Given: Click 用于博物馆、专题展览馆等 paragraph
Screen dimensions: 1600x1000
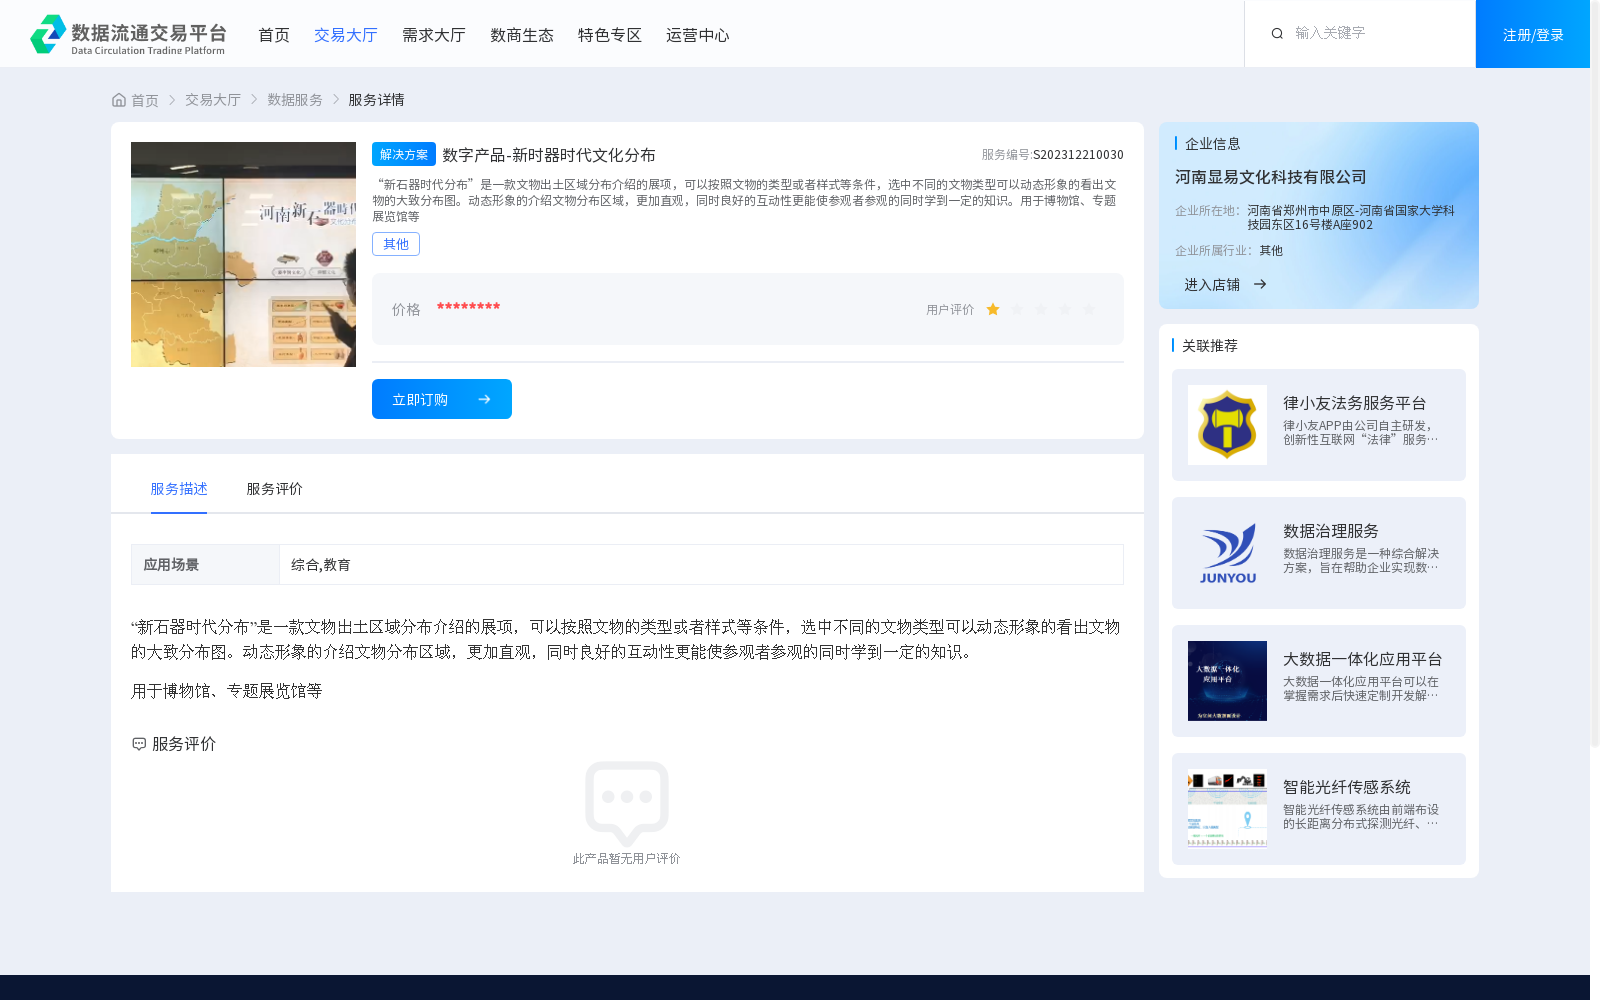Looking at the screenshot, I should 227,691.
